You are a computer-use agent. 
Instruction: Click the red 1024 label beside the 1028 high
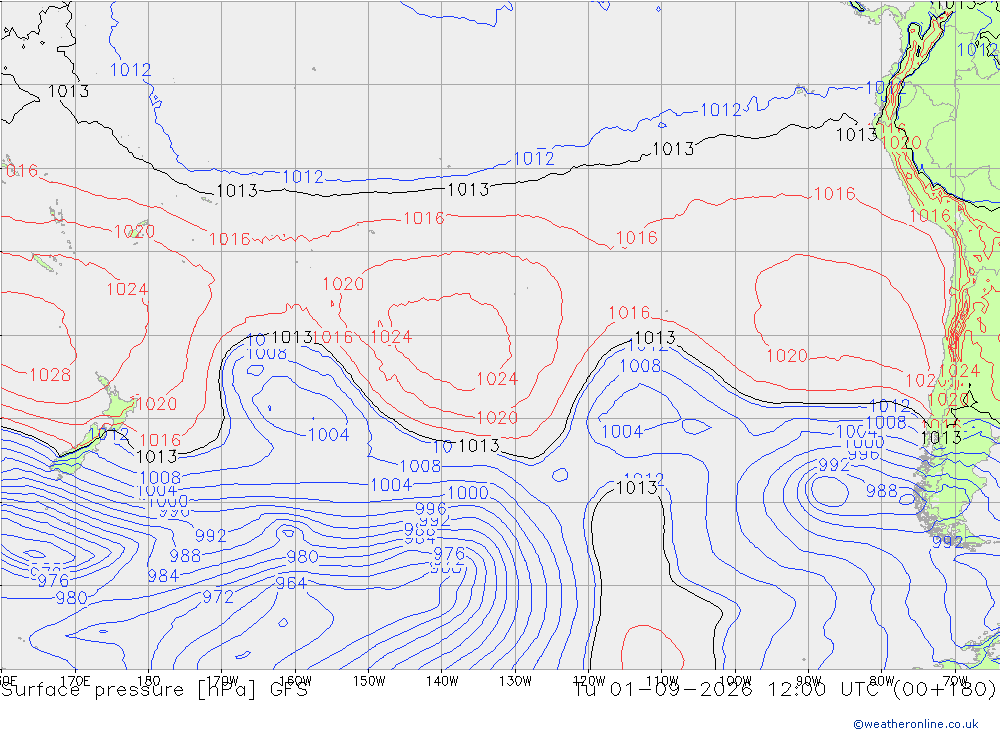pyautogui.click(x=127, y=290)
